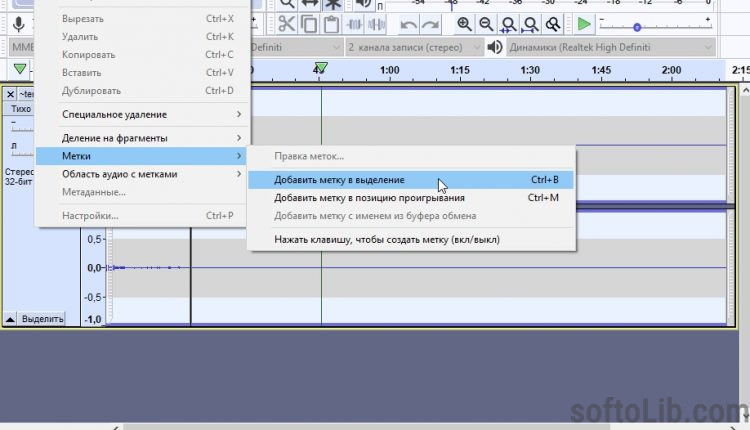Click the horizontal scrollbar at bottom
This screenshot has height=430, width=750.
click(x=366, y=427)
